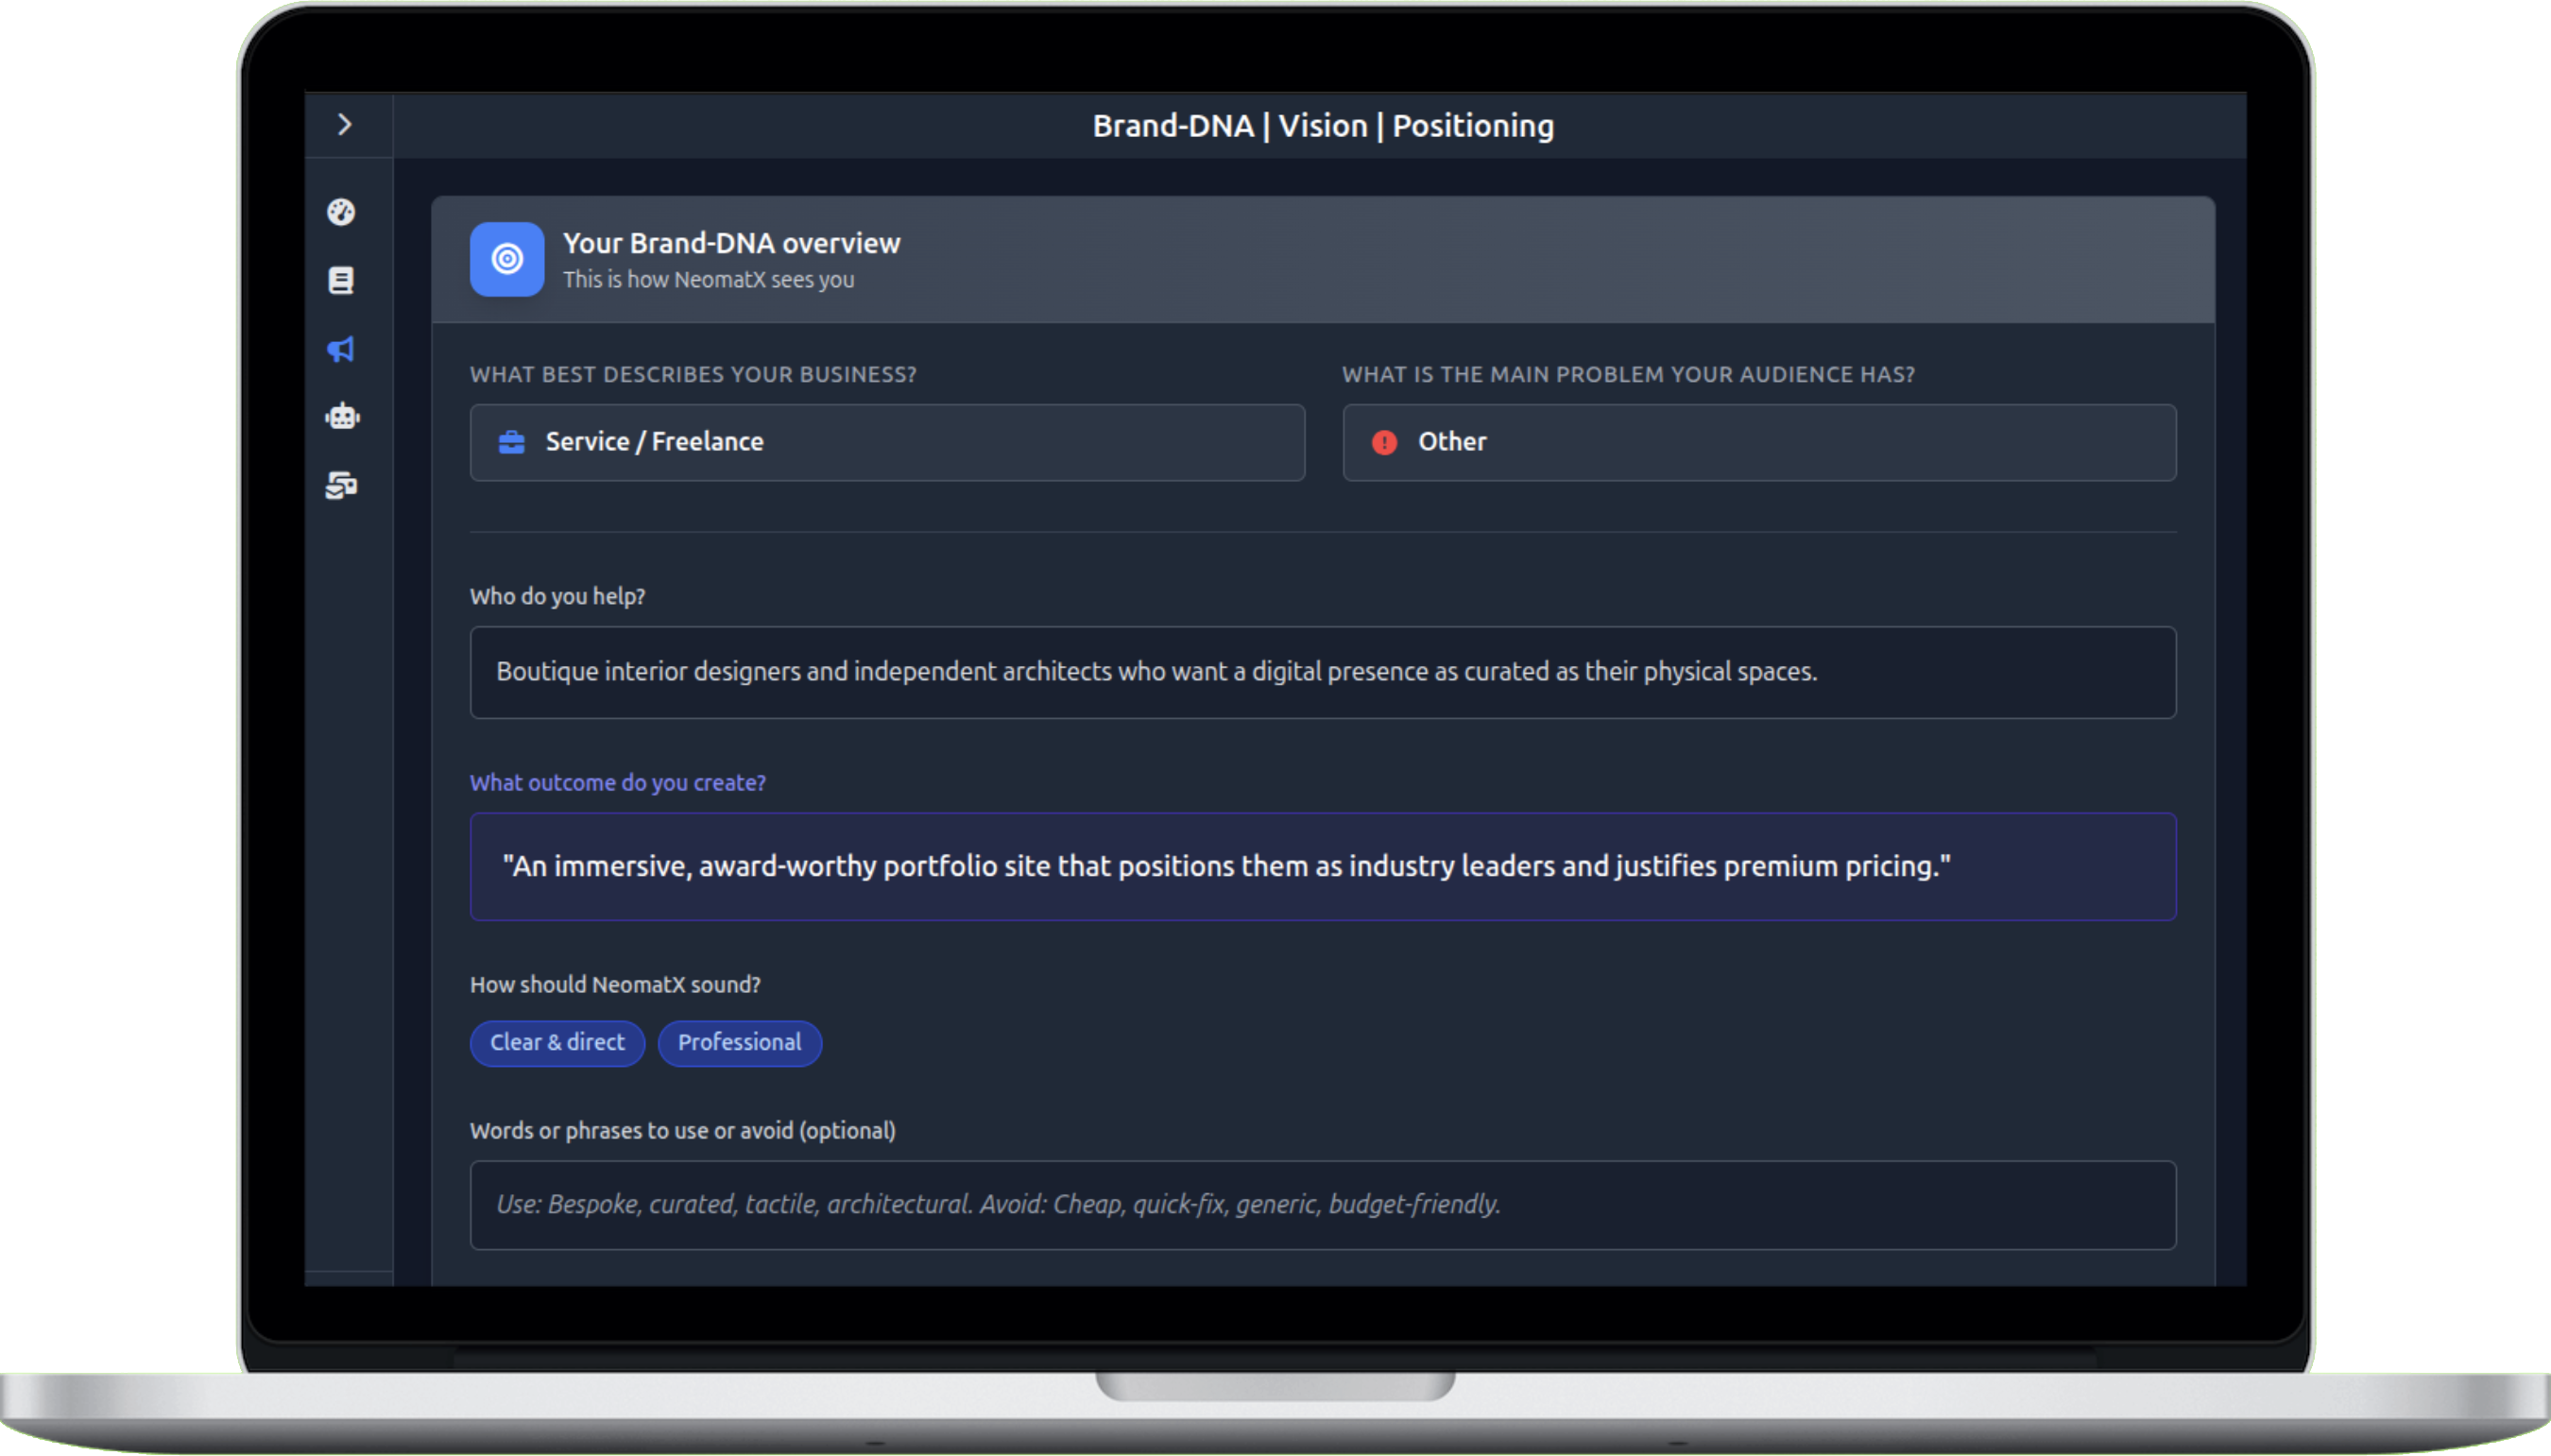Viewport: 2551px width, 1456px height.
Task: Toggle the Professional tone chip
Action: [739, 1043]
